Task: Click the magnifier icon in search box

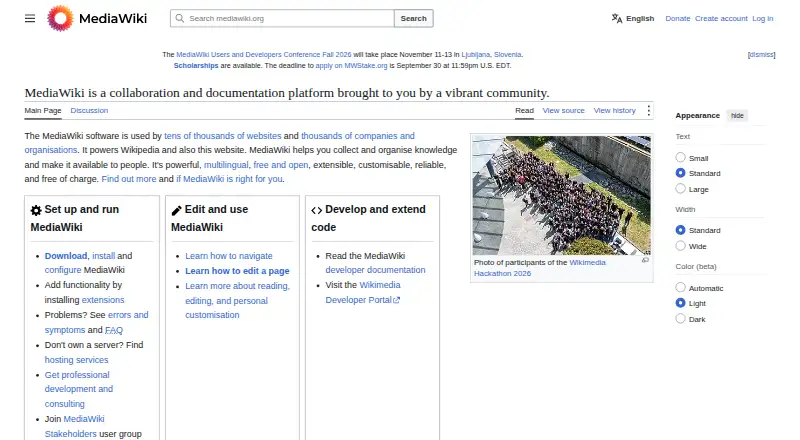Action: (x=180, y=18)
